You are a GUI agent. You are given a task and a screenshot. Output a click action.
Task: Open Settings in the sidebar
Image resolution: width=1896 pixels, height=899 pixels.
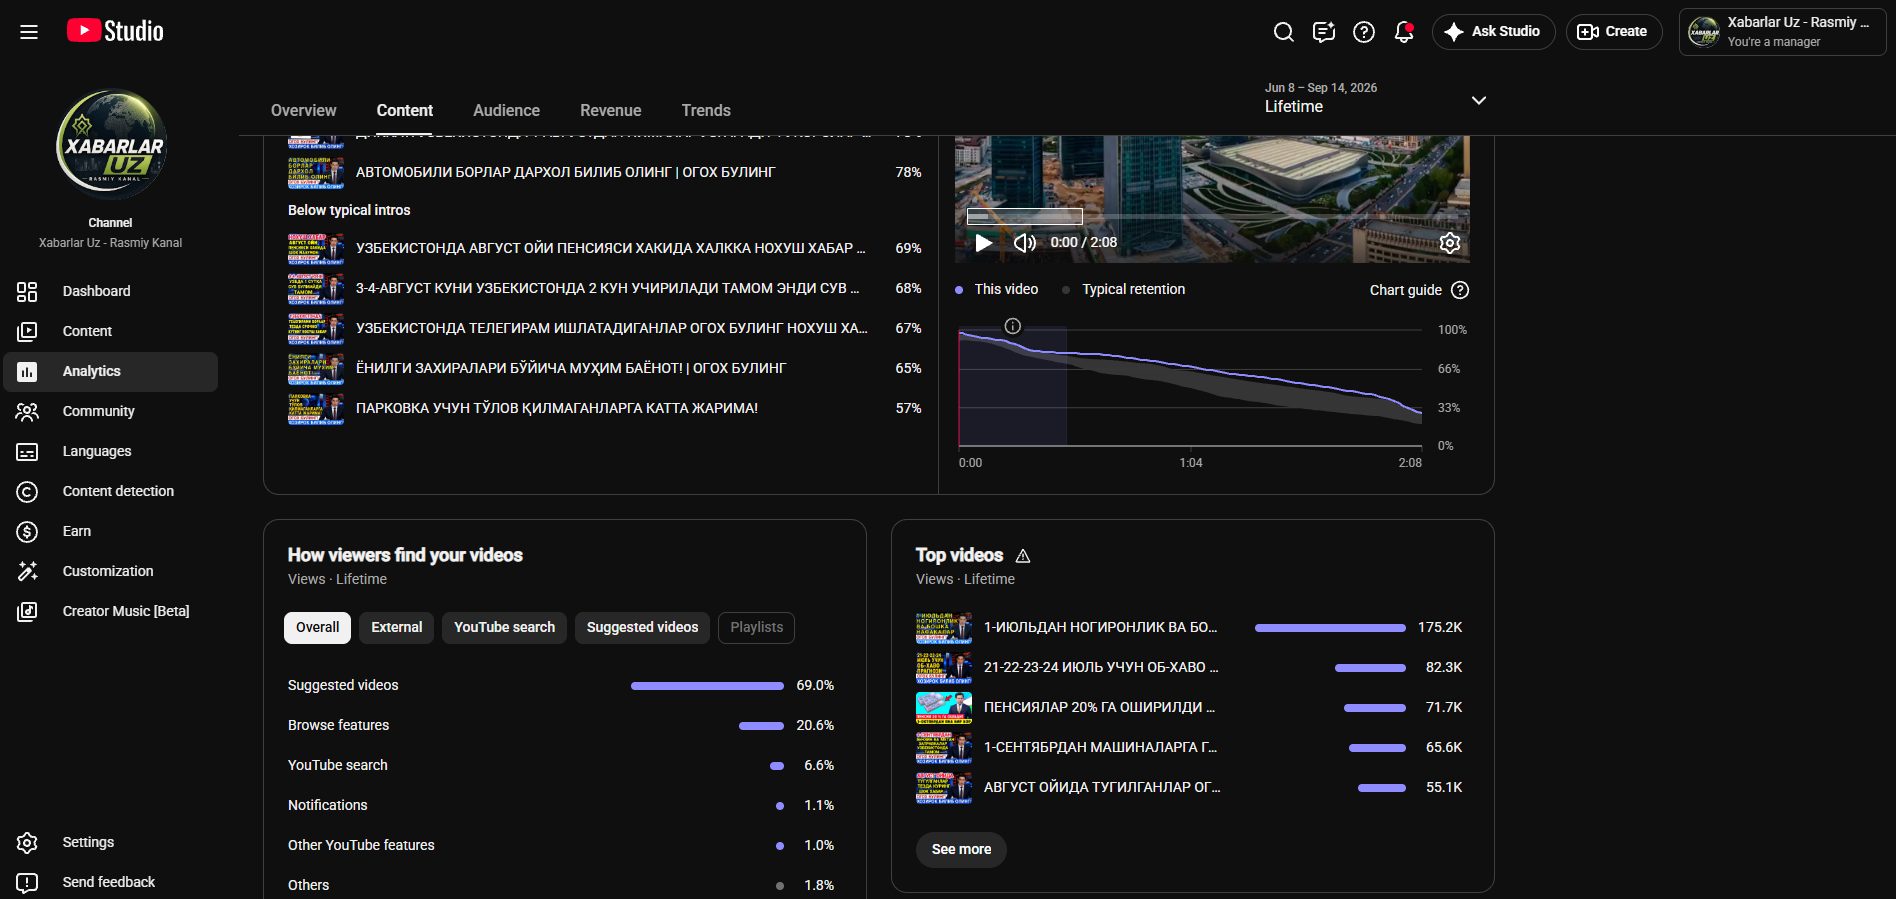click(x=110, y=842)
